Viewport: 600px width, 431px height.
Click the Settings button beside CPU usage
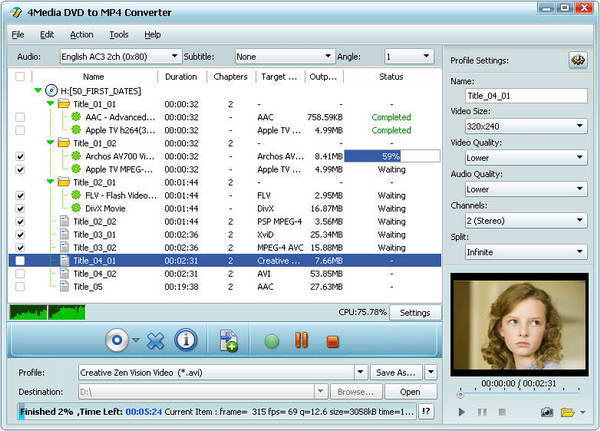[x=415, y=313]
